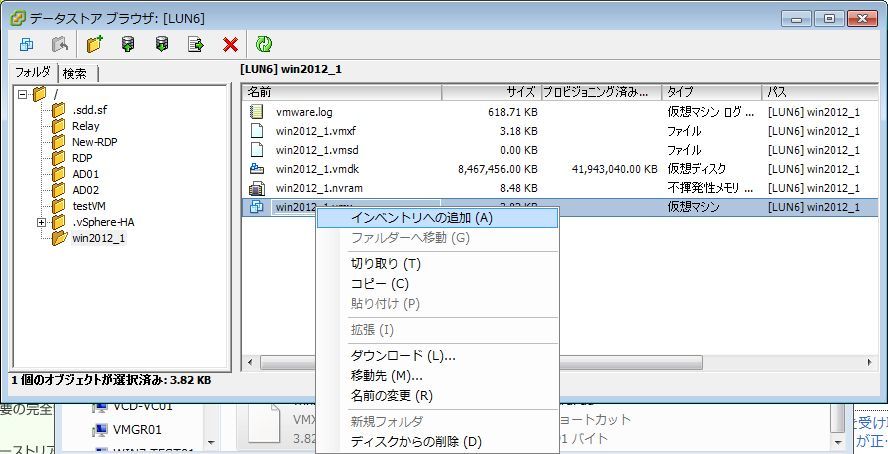
Task: Select the .vSphere-HA folder label
Action: [x=103, y=222]
